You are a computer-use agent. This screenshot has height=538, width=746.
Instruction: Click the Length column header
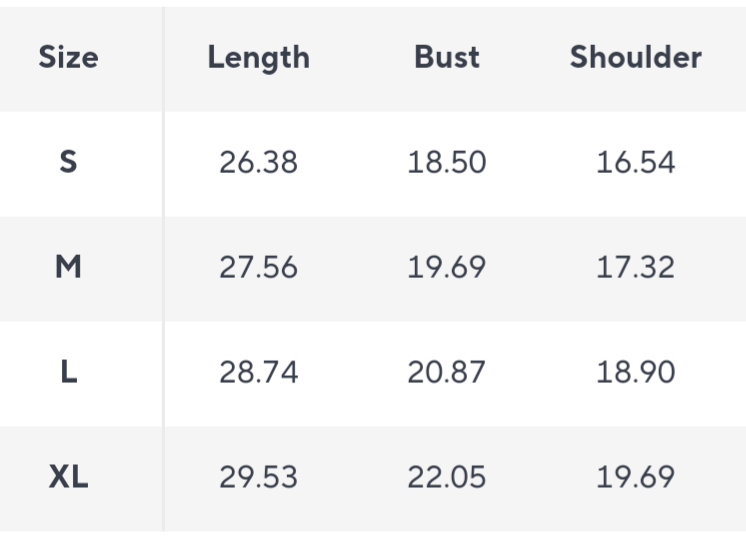click(258, 58)
